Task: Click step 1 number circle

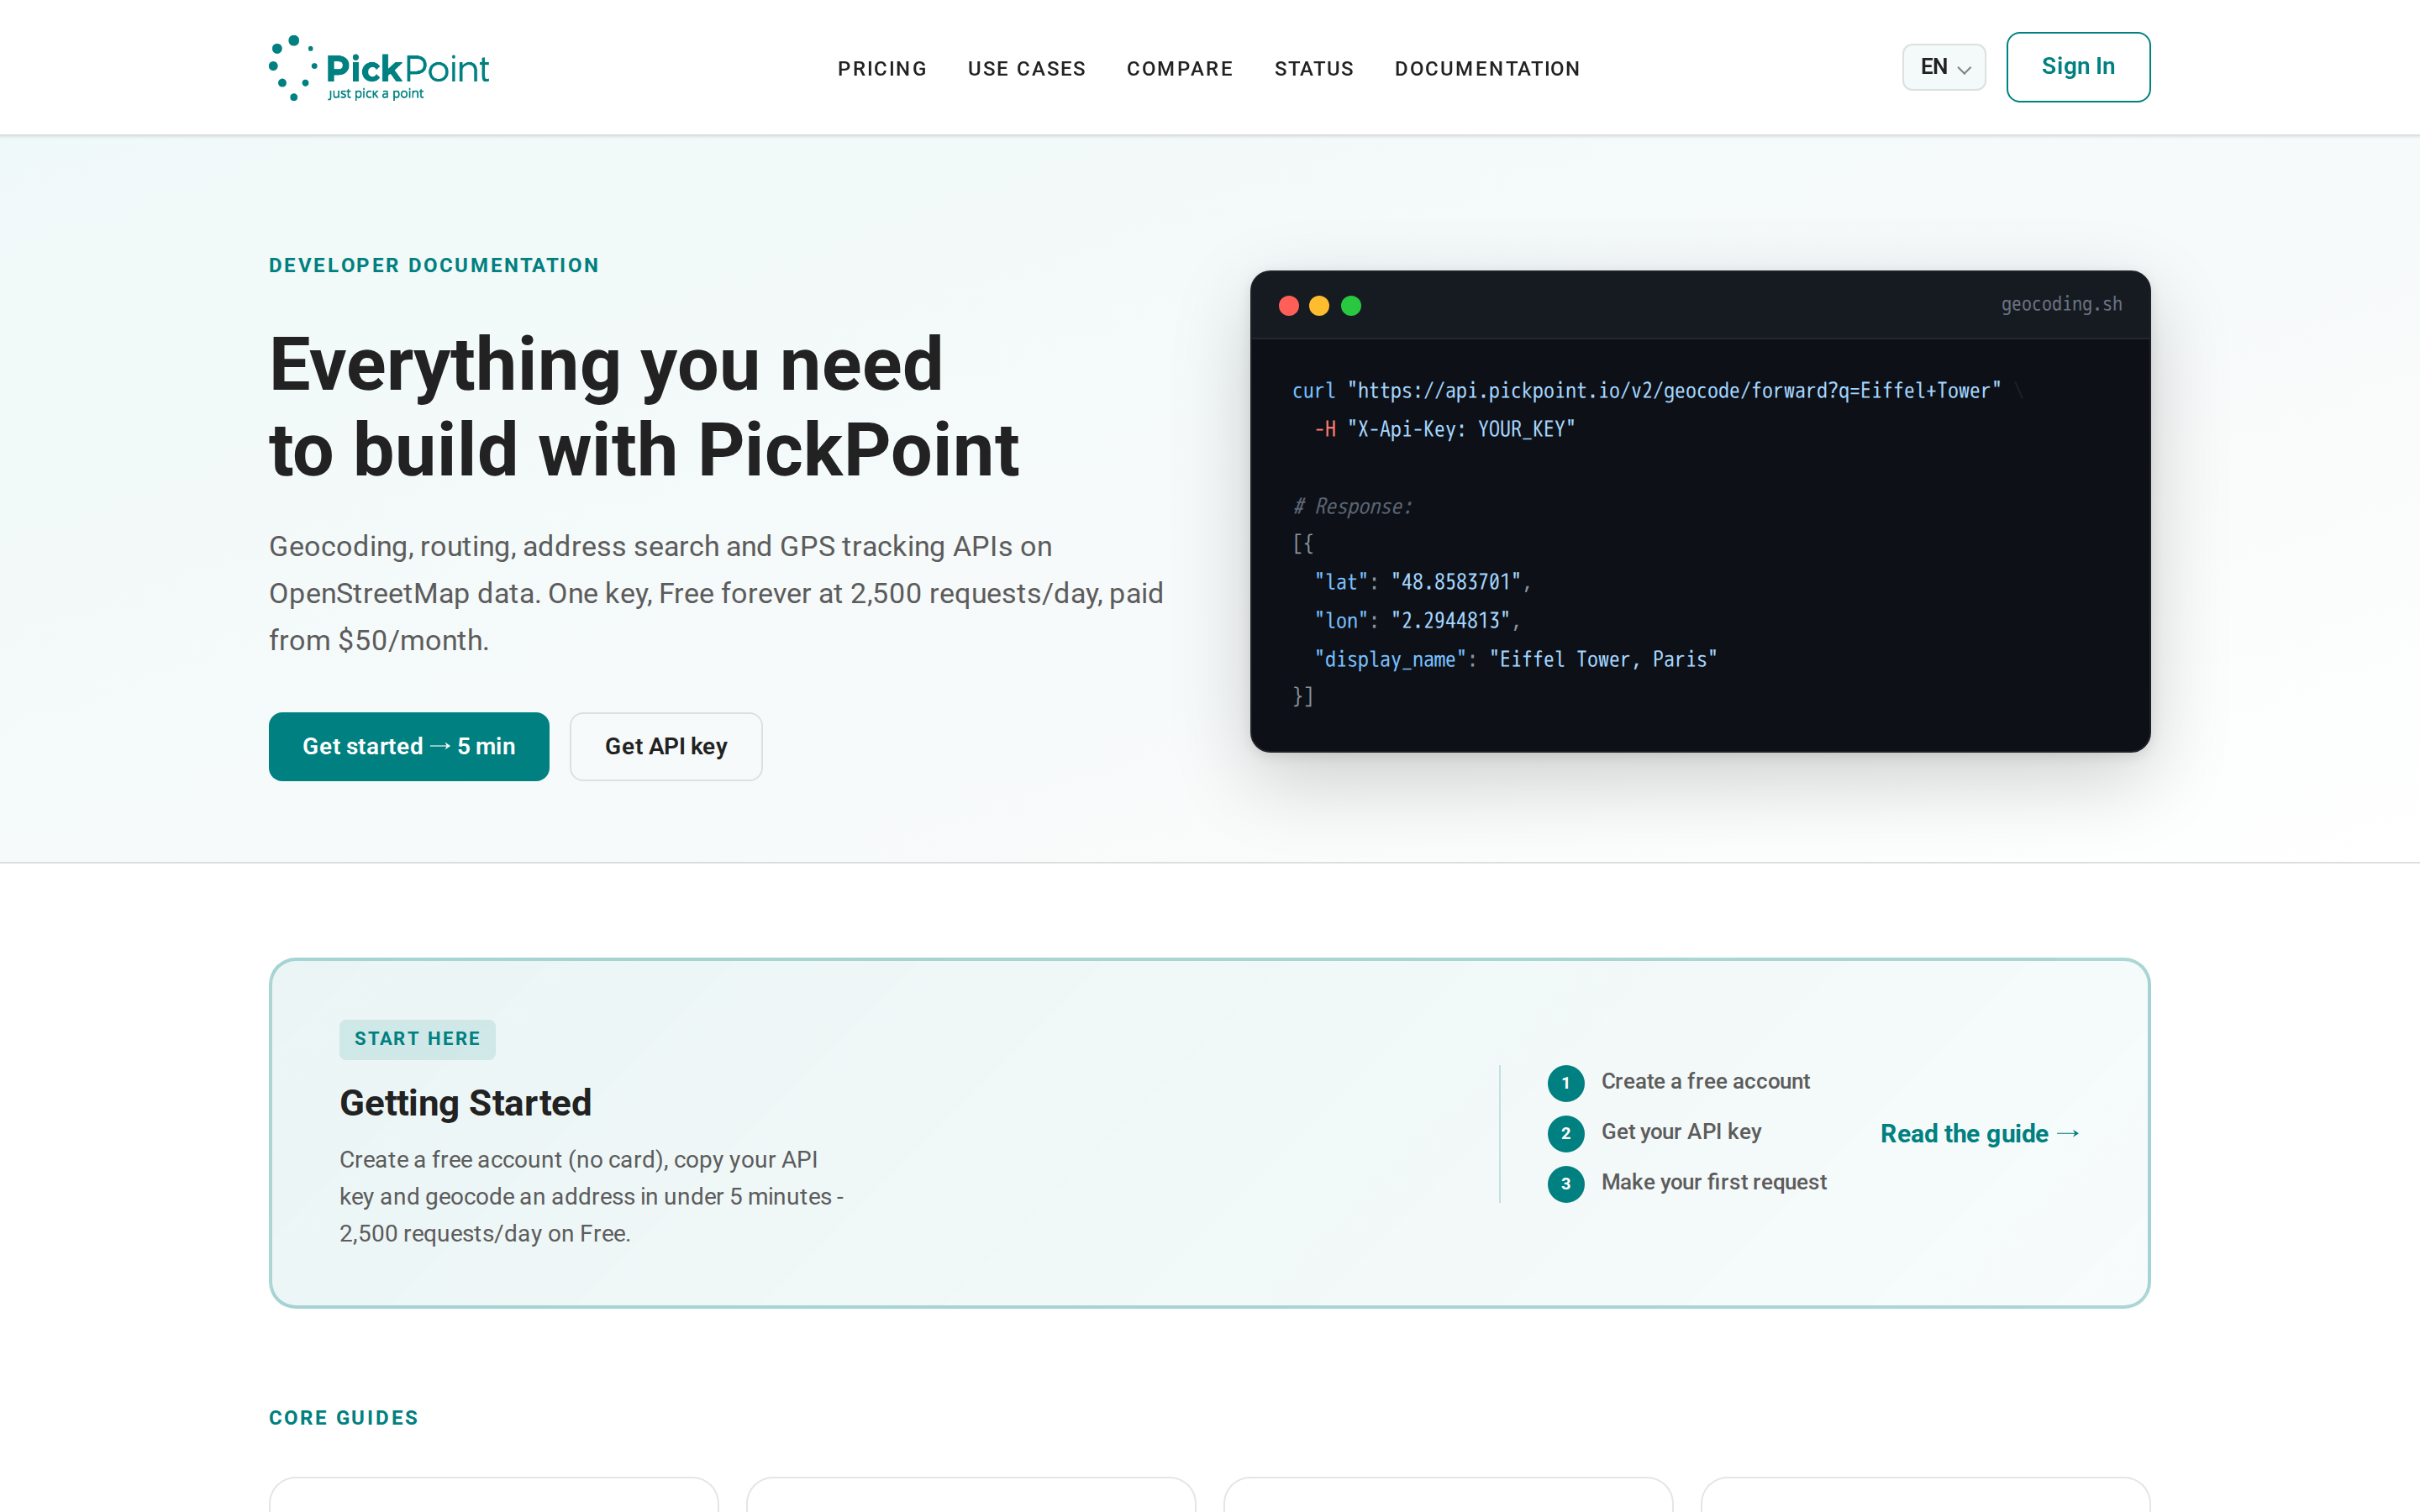Action: point(1566,1083)
